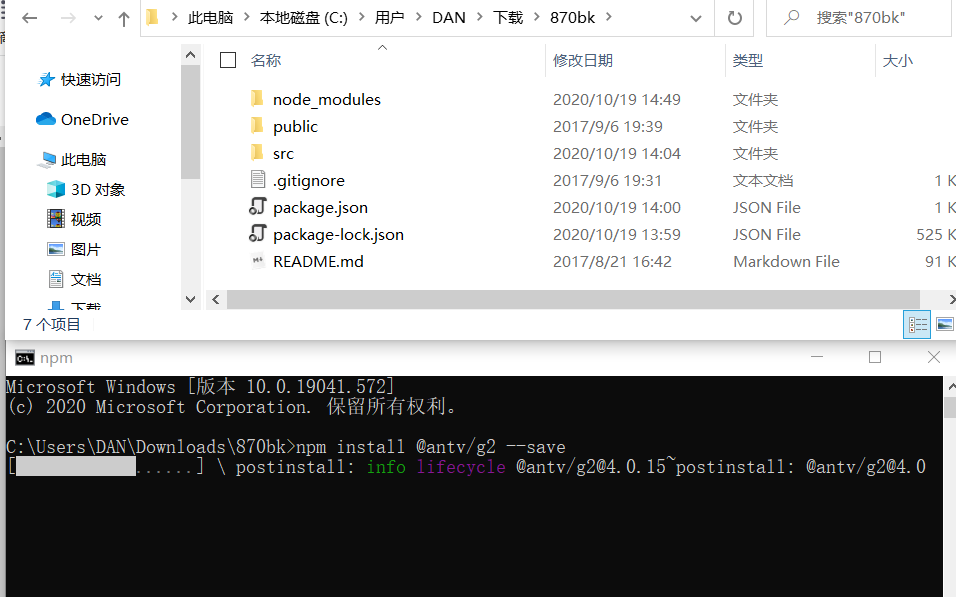Open the package.json file

click(320, 207)
